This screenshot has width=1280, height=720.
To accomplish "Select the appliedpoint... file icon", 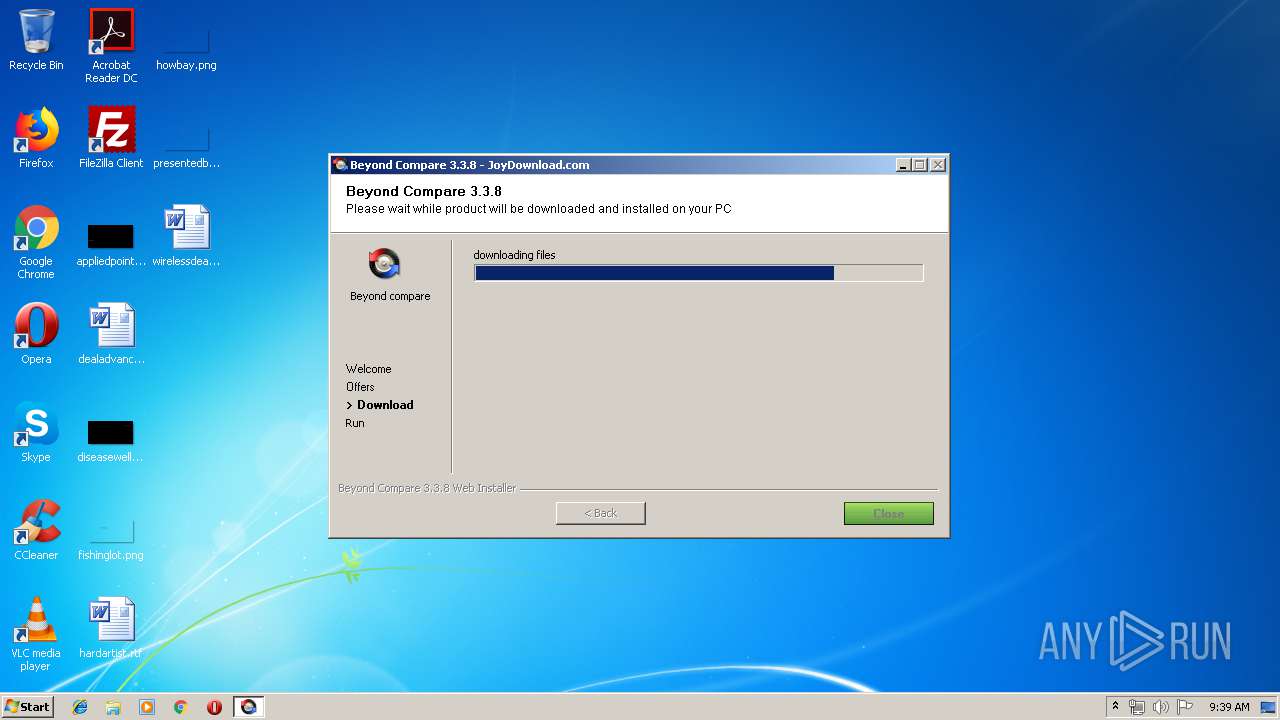I will (111, 242).
